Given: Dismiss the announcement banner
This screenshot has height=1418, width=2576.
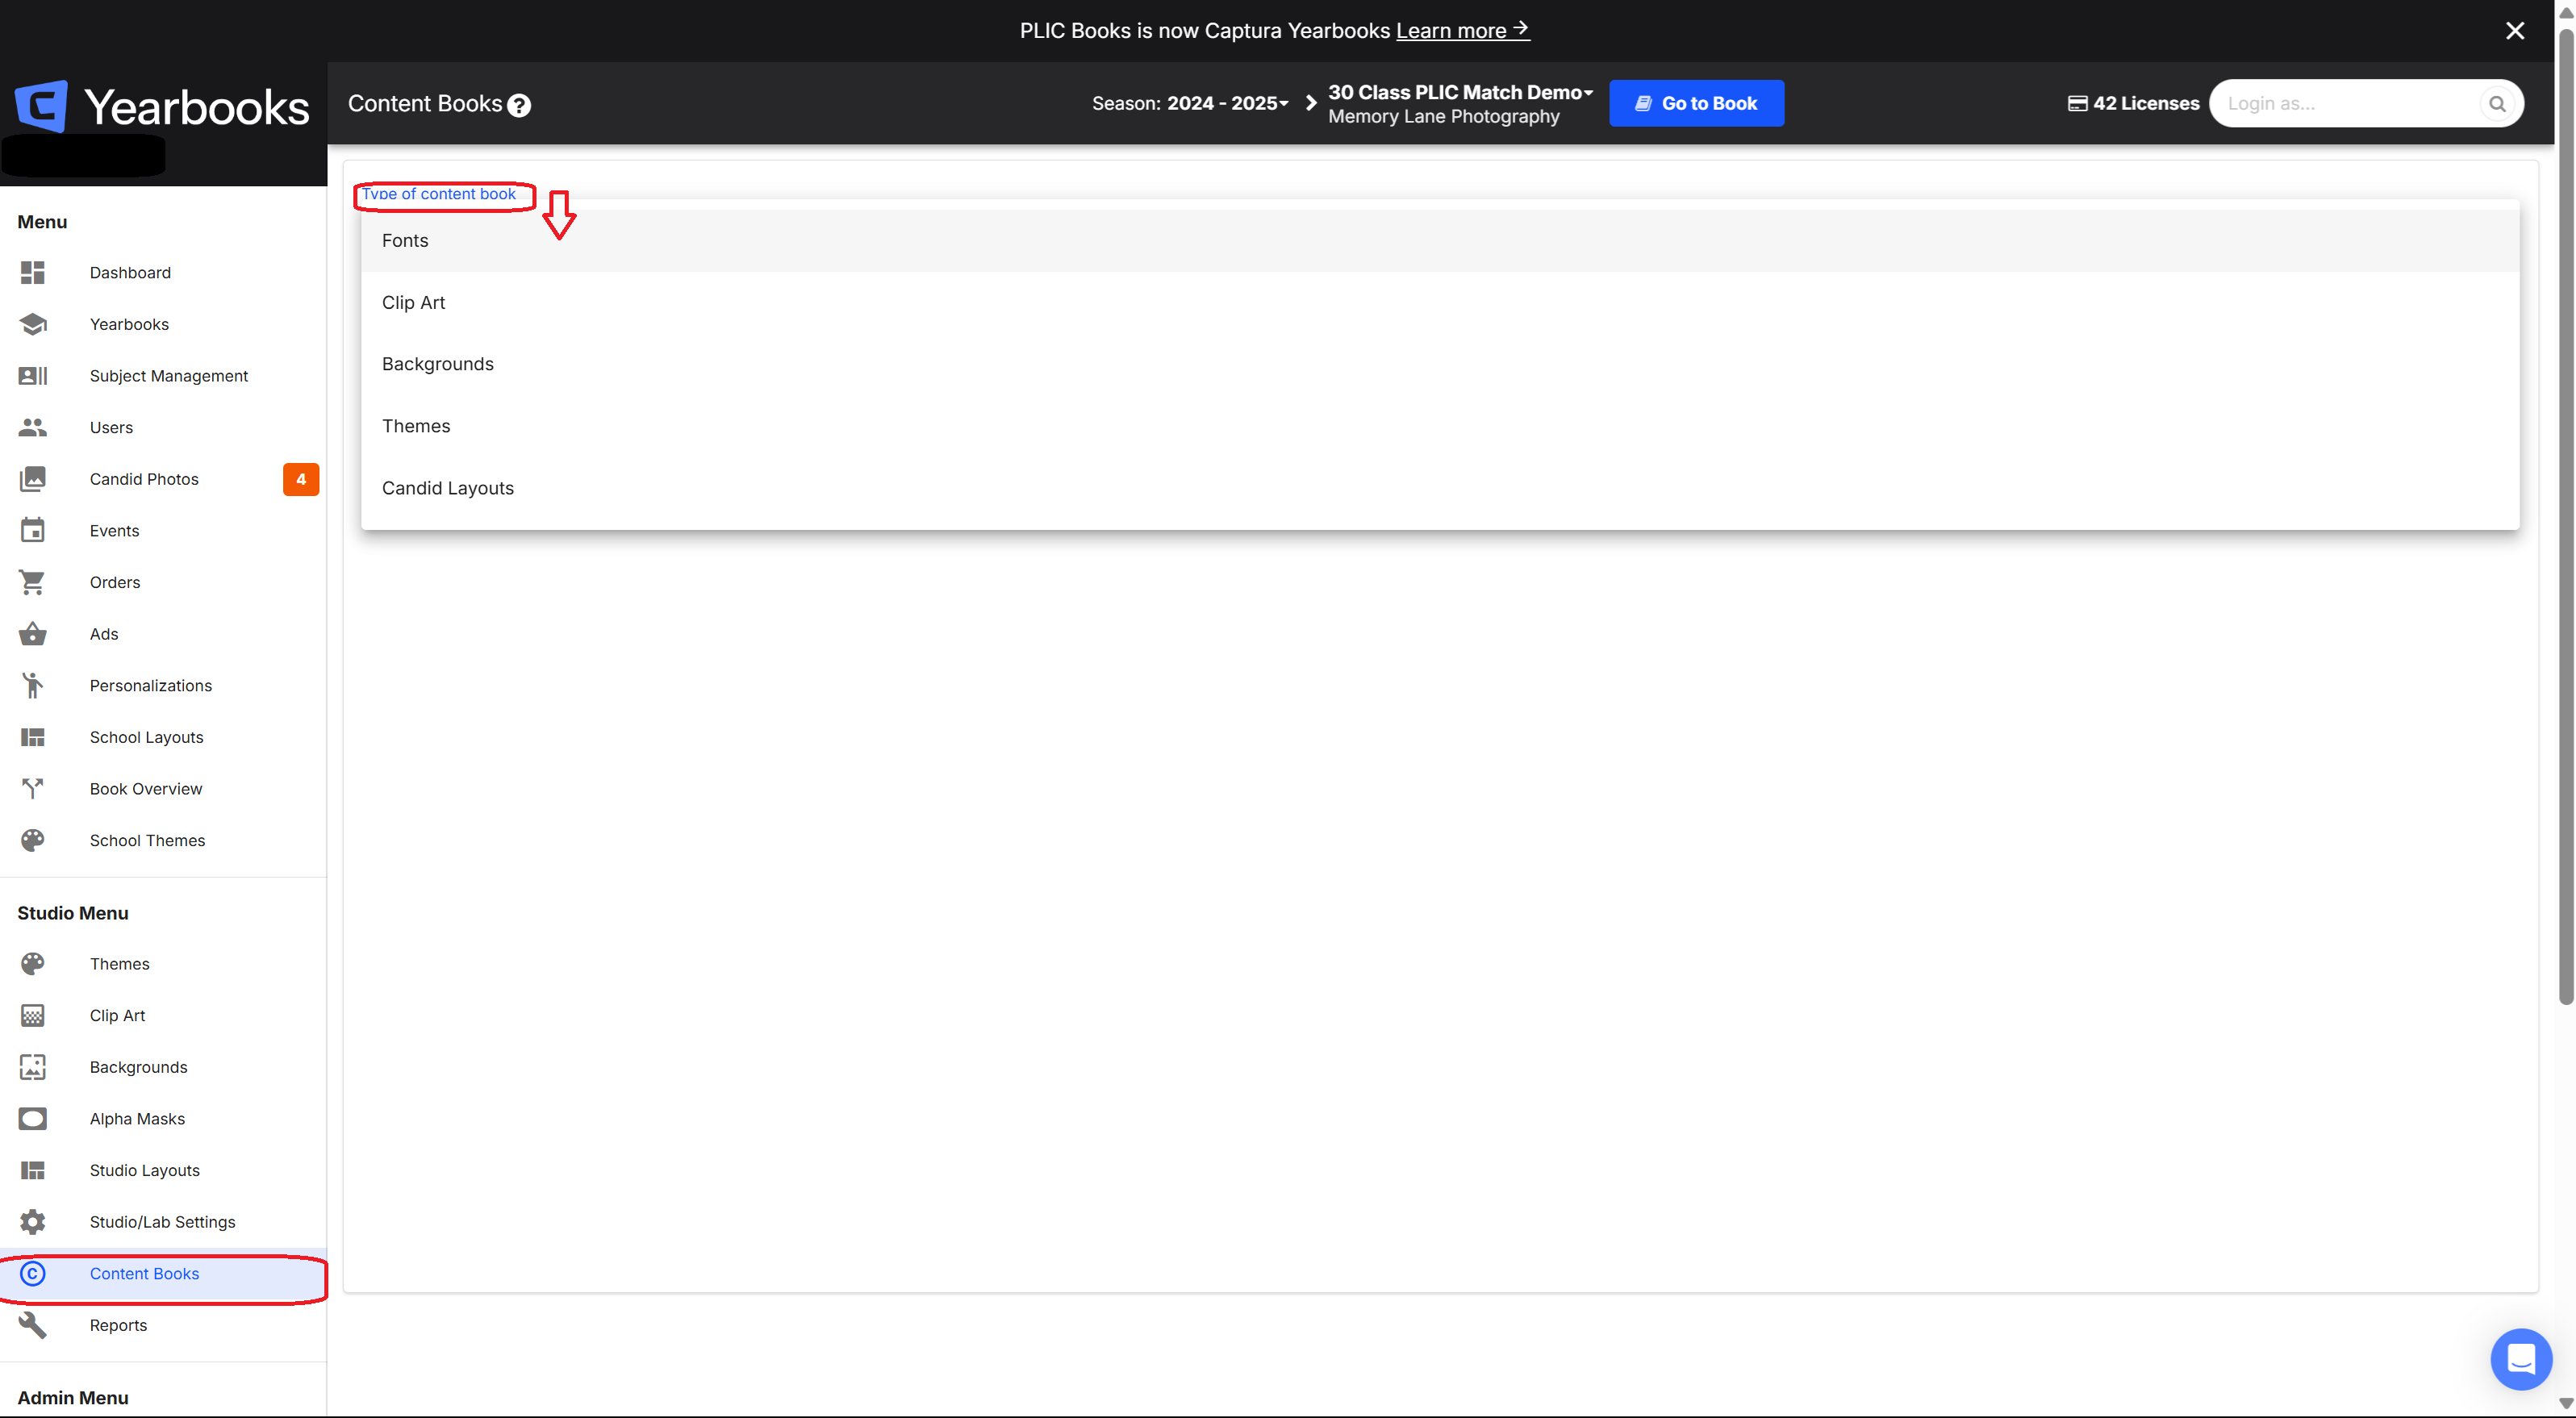Looking at the screenshot, I should point(2514,31).
